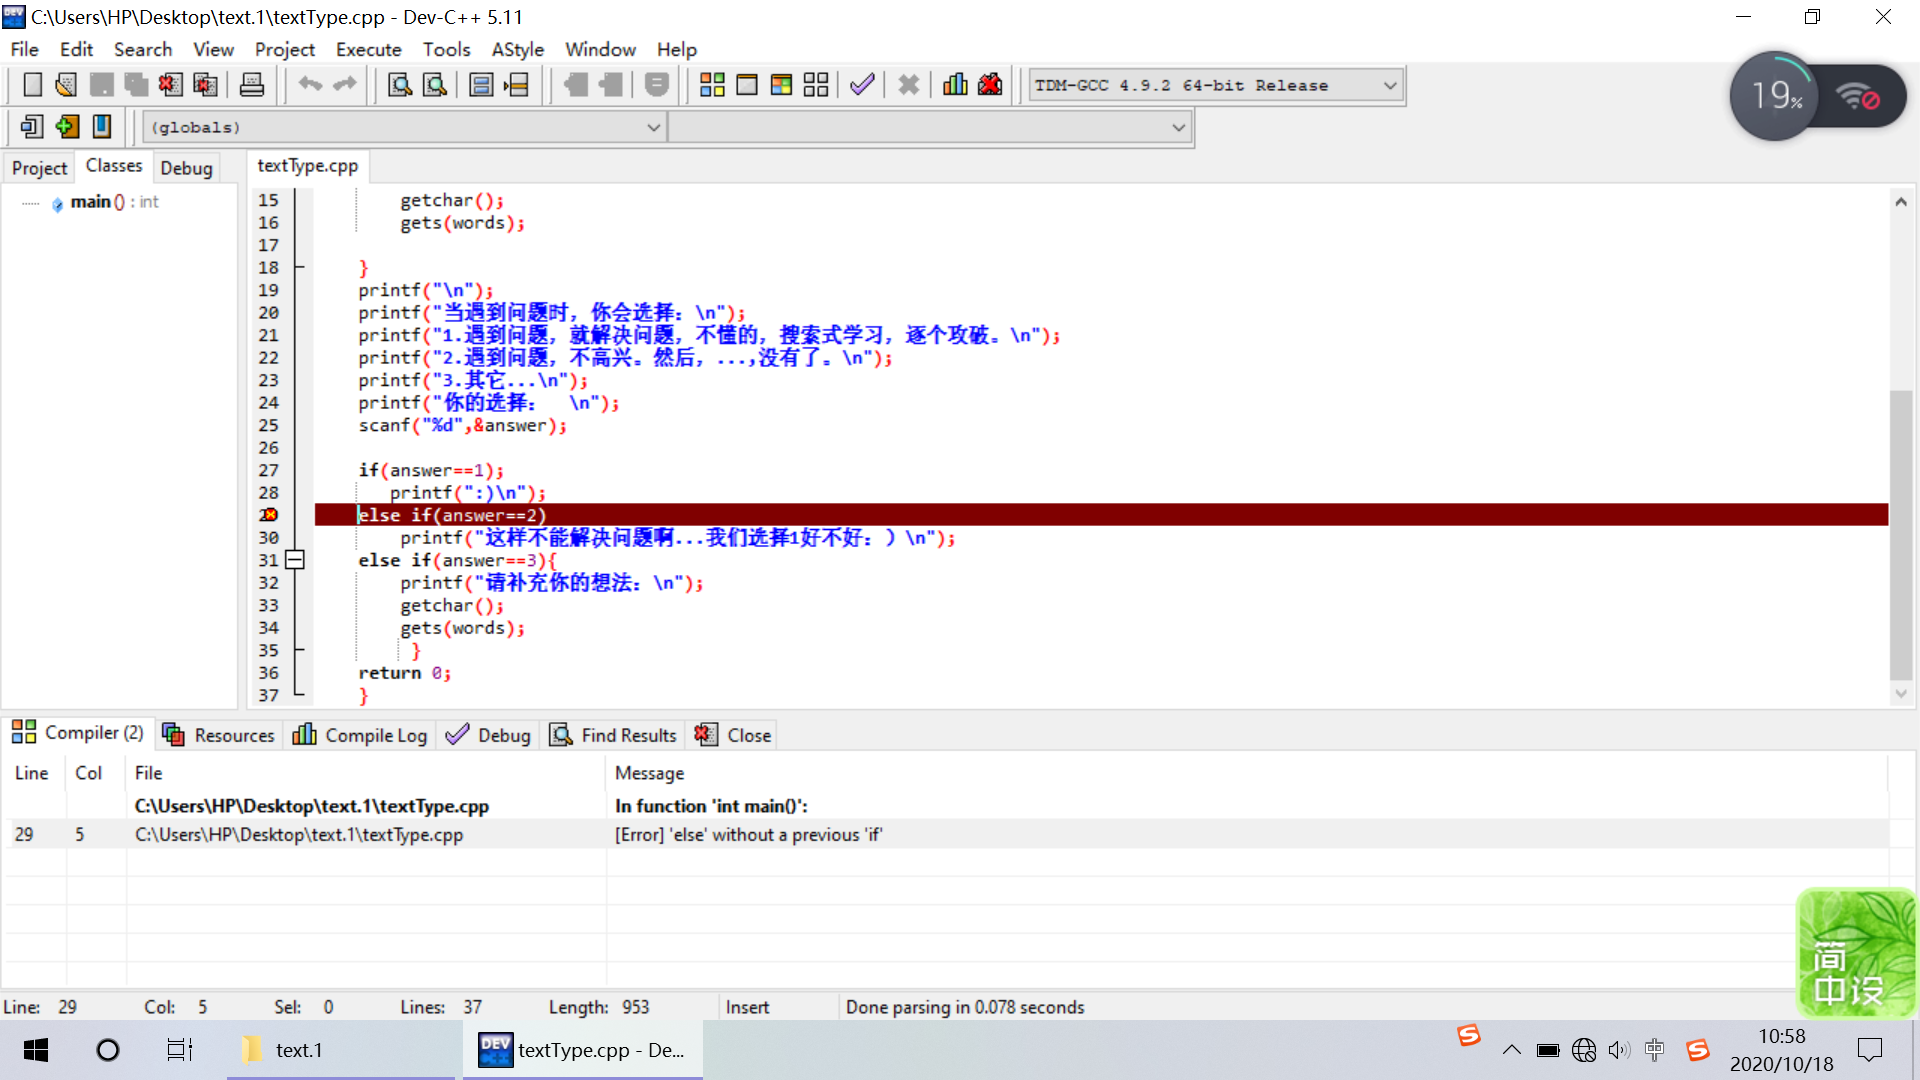Click the Print toolbar icon

(x=252, y=85)
